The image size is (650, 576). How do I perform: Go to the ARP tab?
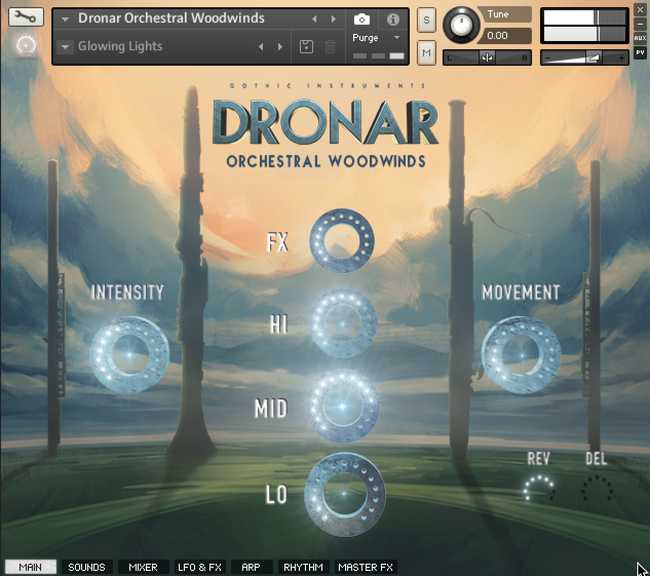[251, 567]
